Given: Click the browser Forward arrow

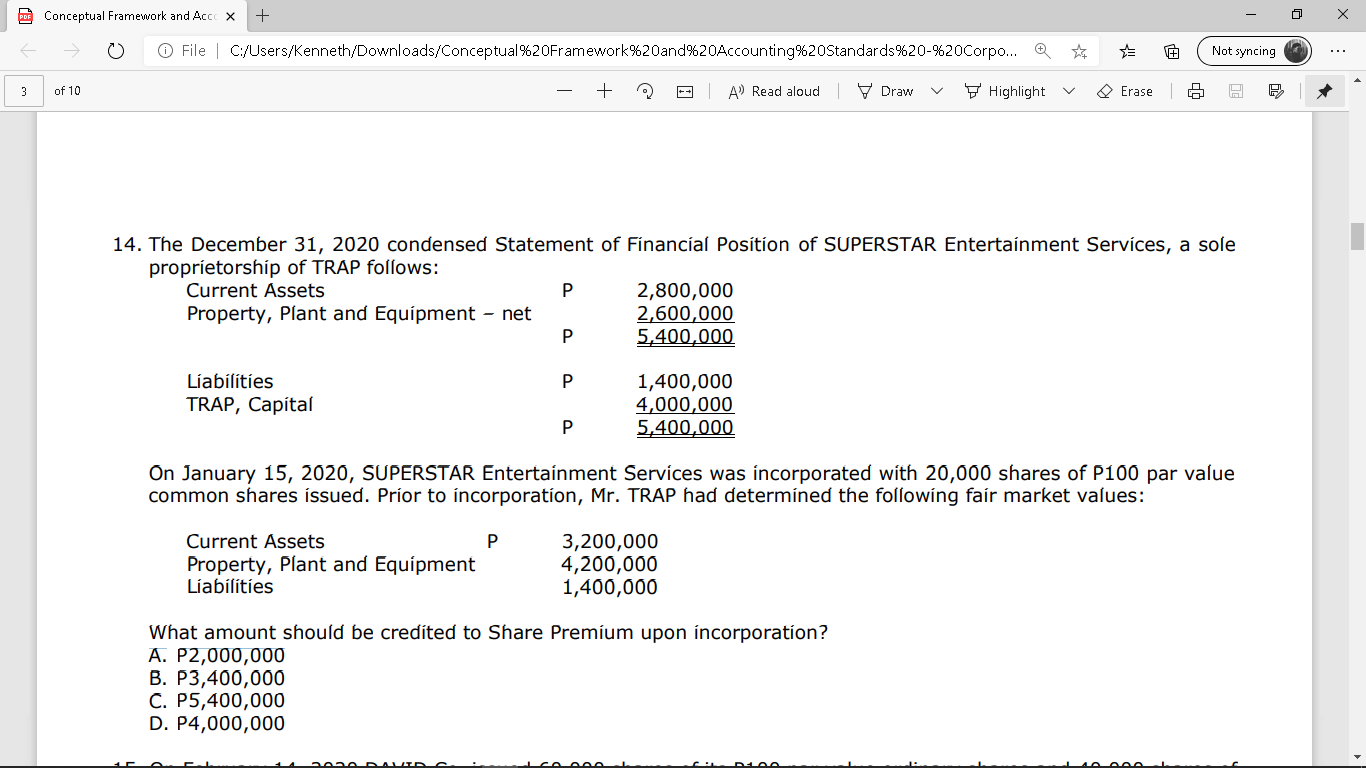Looking at the screenshot, I should click(71, 51).
